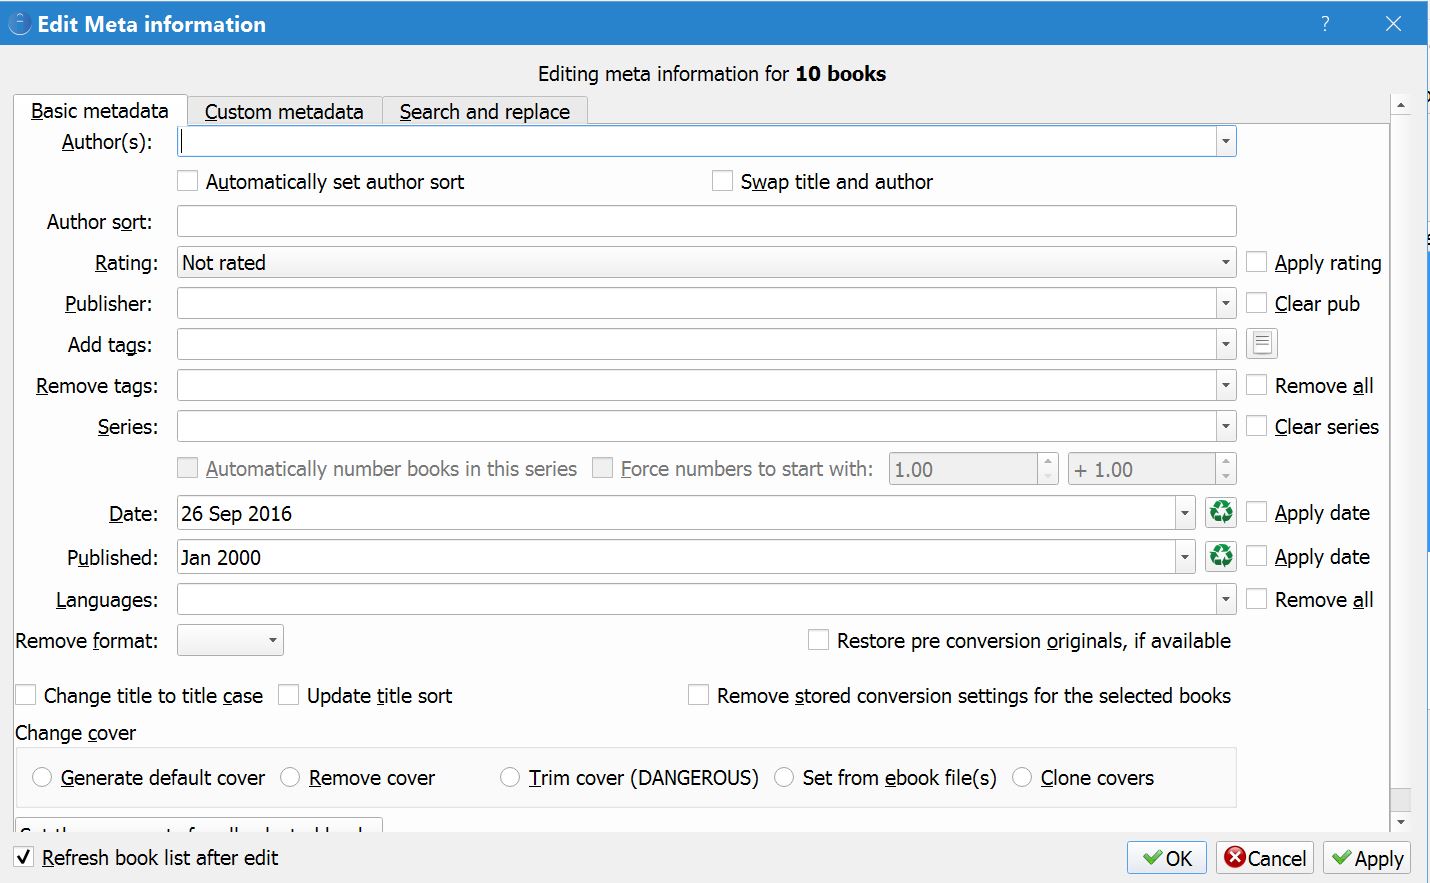
Task: Check the Swap title and author box
Action: 722,182
